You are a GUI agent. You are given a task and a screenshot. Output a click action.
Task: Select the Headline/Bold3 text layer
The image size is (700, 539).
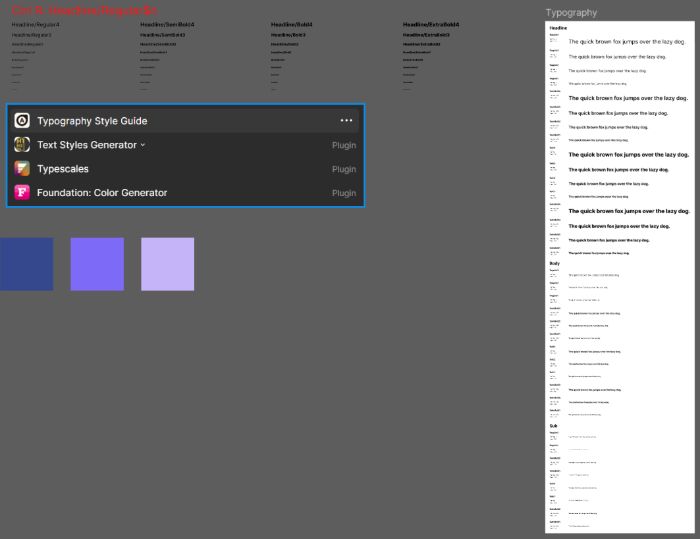pyautogui.click(x=288, y=35)
